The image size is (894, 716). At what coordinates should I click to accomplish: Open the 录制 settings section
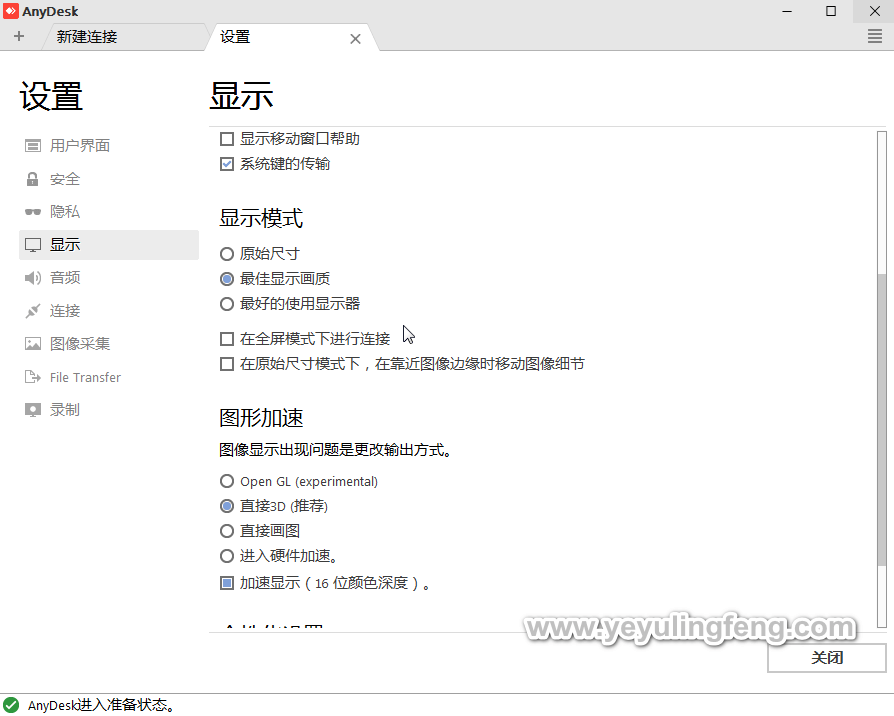[109, 410]
